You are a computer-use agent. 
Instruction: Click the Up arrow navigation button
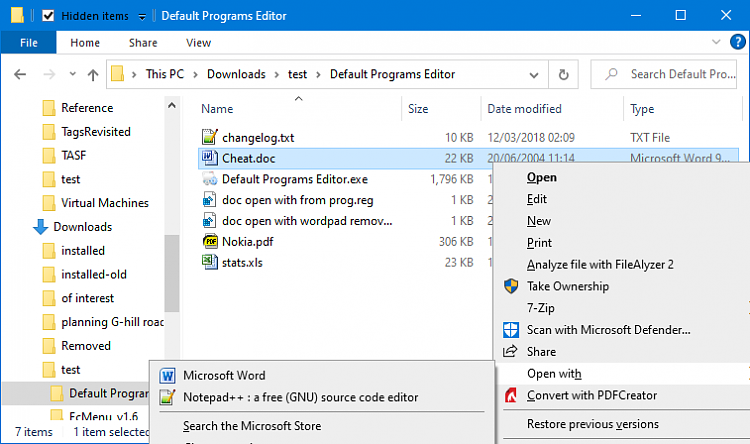[93, 74]
